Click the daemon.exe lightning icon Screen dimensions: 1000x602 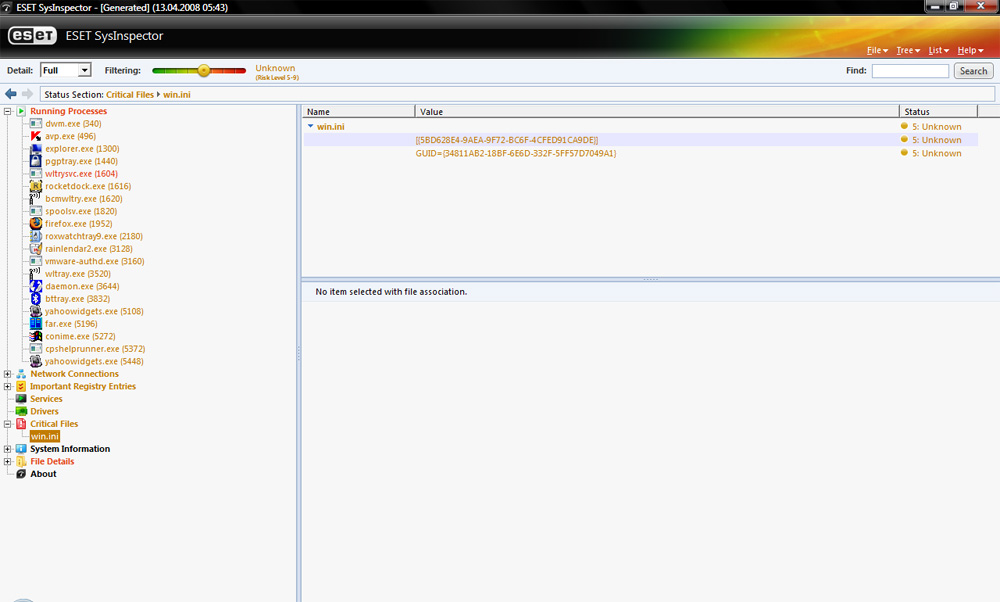(x=36, y=286)
